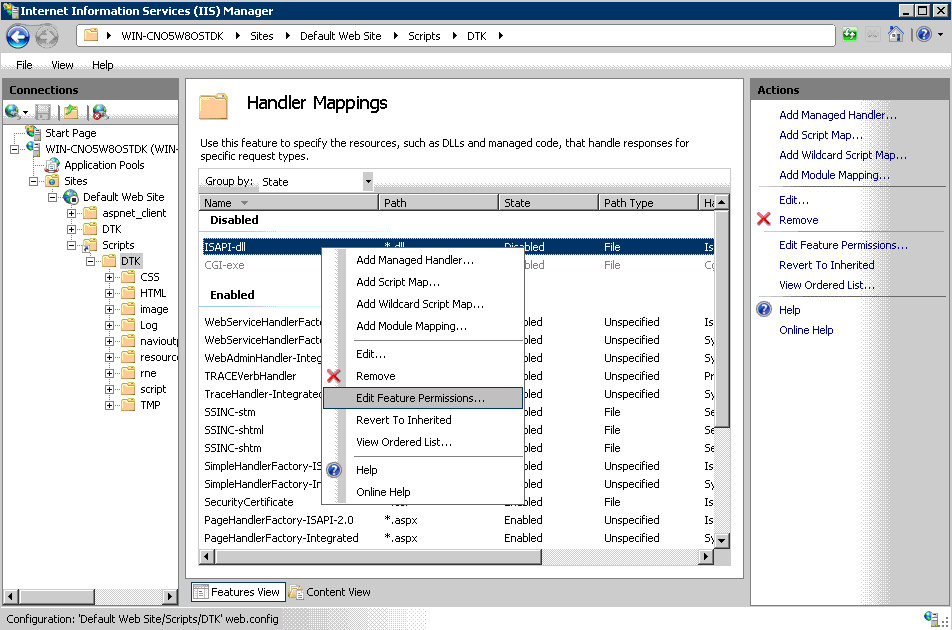Viewport: 952px width, 630px height.
Task: Select Application Pools in Connections tree
Action: click(x=104, y=165)
